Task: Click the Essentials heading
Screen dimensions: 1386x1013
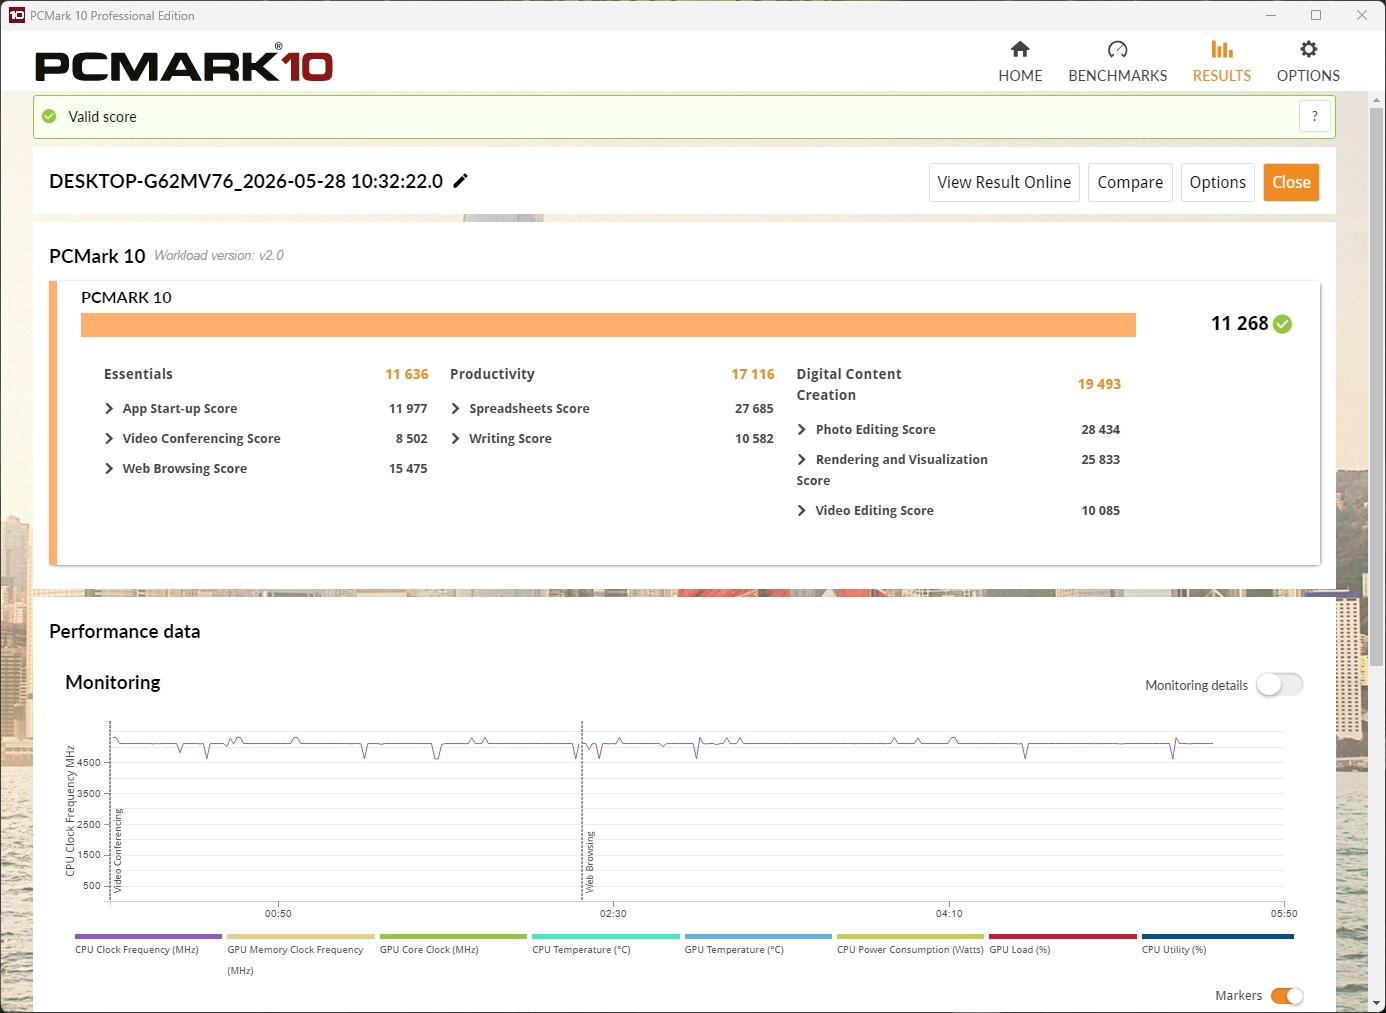Action: [x=138, y=374]
